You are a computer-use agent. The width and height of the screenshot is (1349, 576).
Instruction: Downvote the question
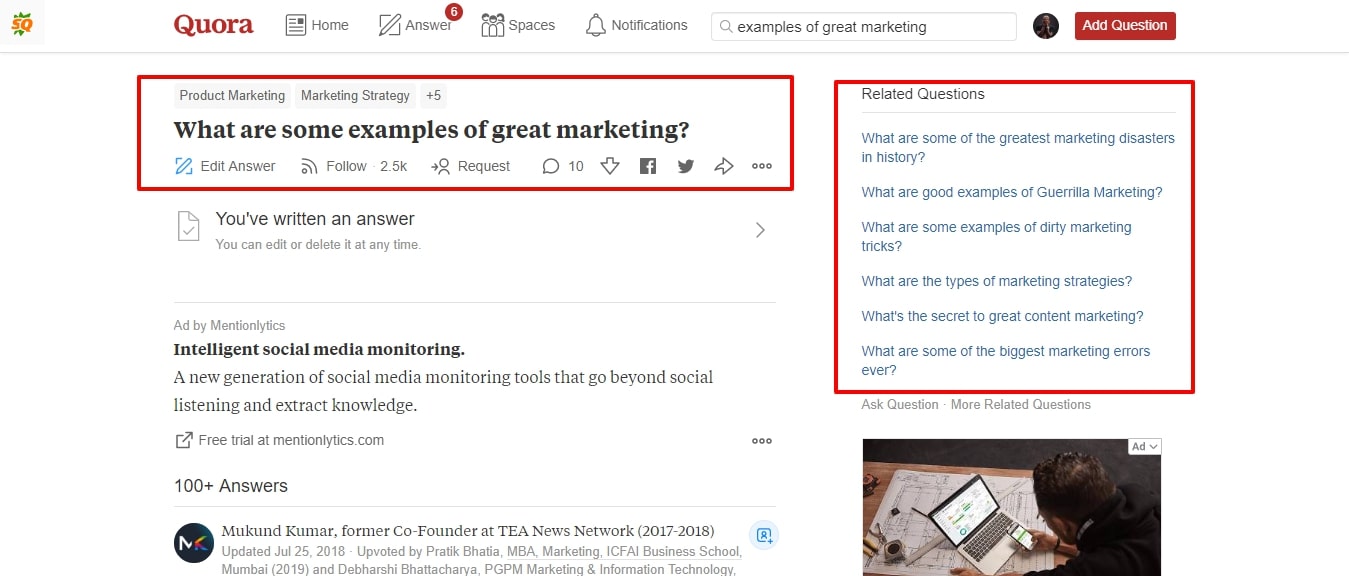pos(610,166)
